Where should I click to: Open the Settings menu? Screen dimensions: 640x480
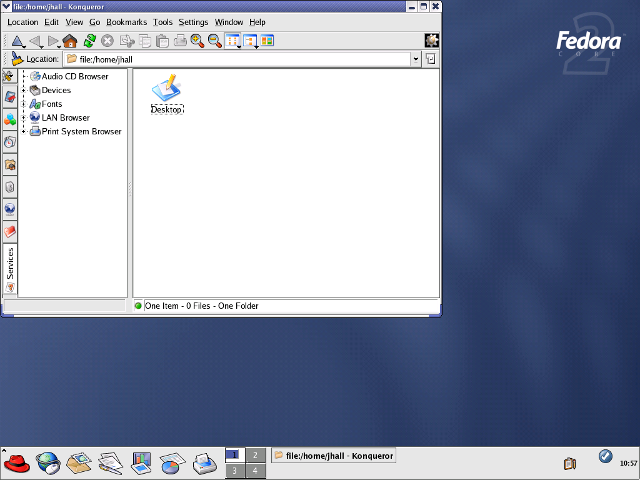pyautogui.click(x=193, y=22)
